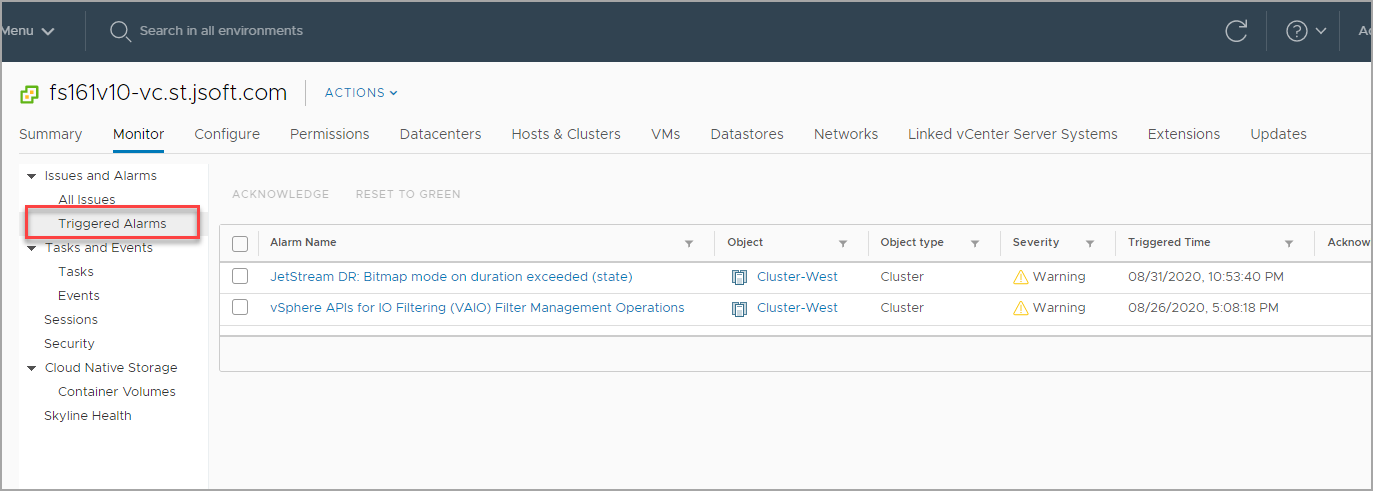Click the search magnifier icon
The height and width of the screenshot is (491, 1373).
click(x=120, y=31)
